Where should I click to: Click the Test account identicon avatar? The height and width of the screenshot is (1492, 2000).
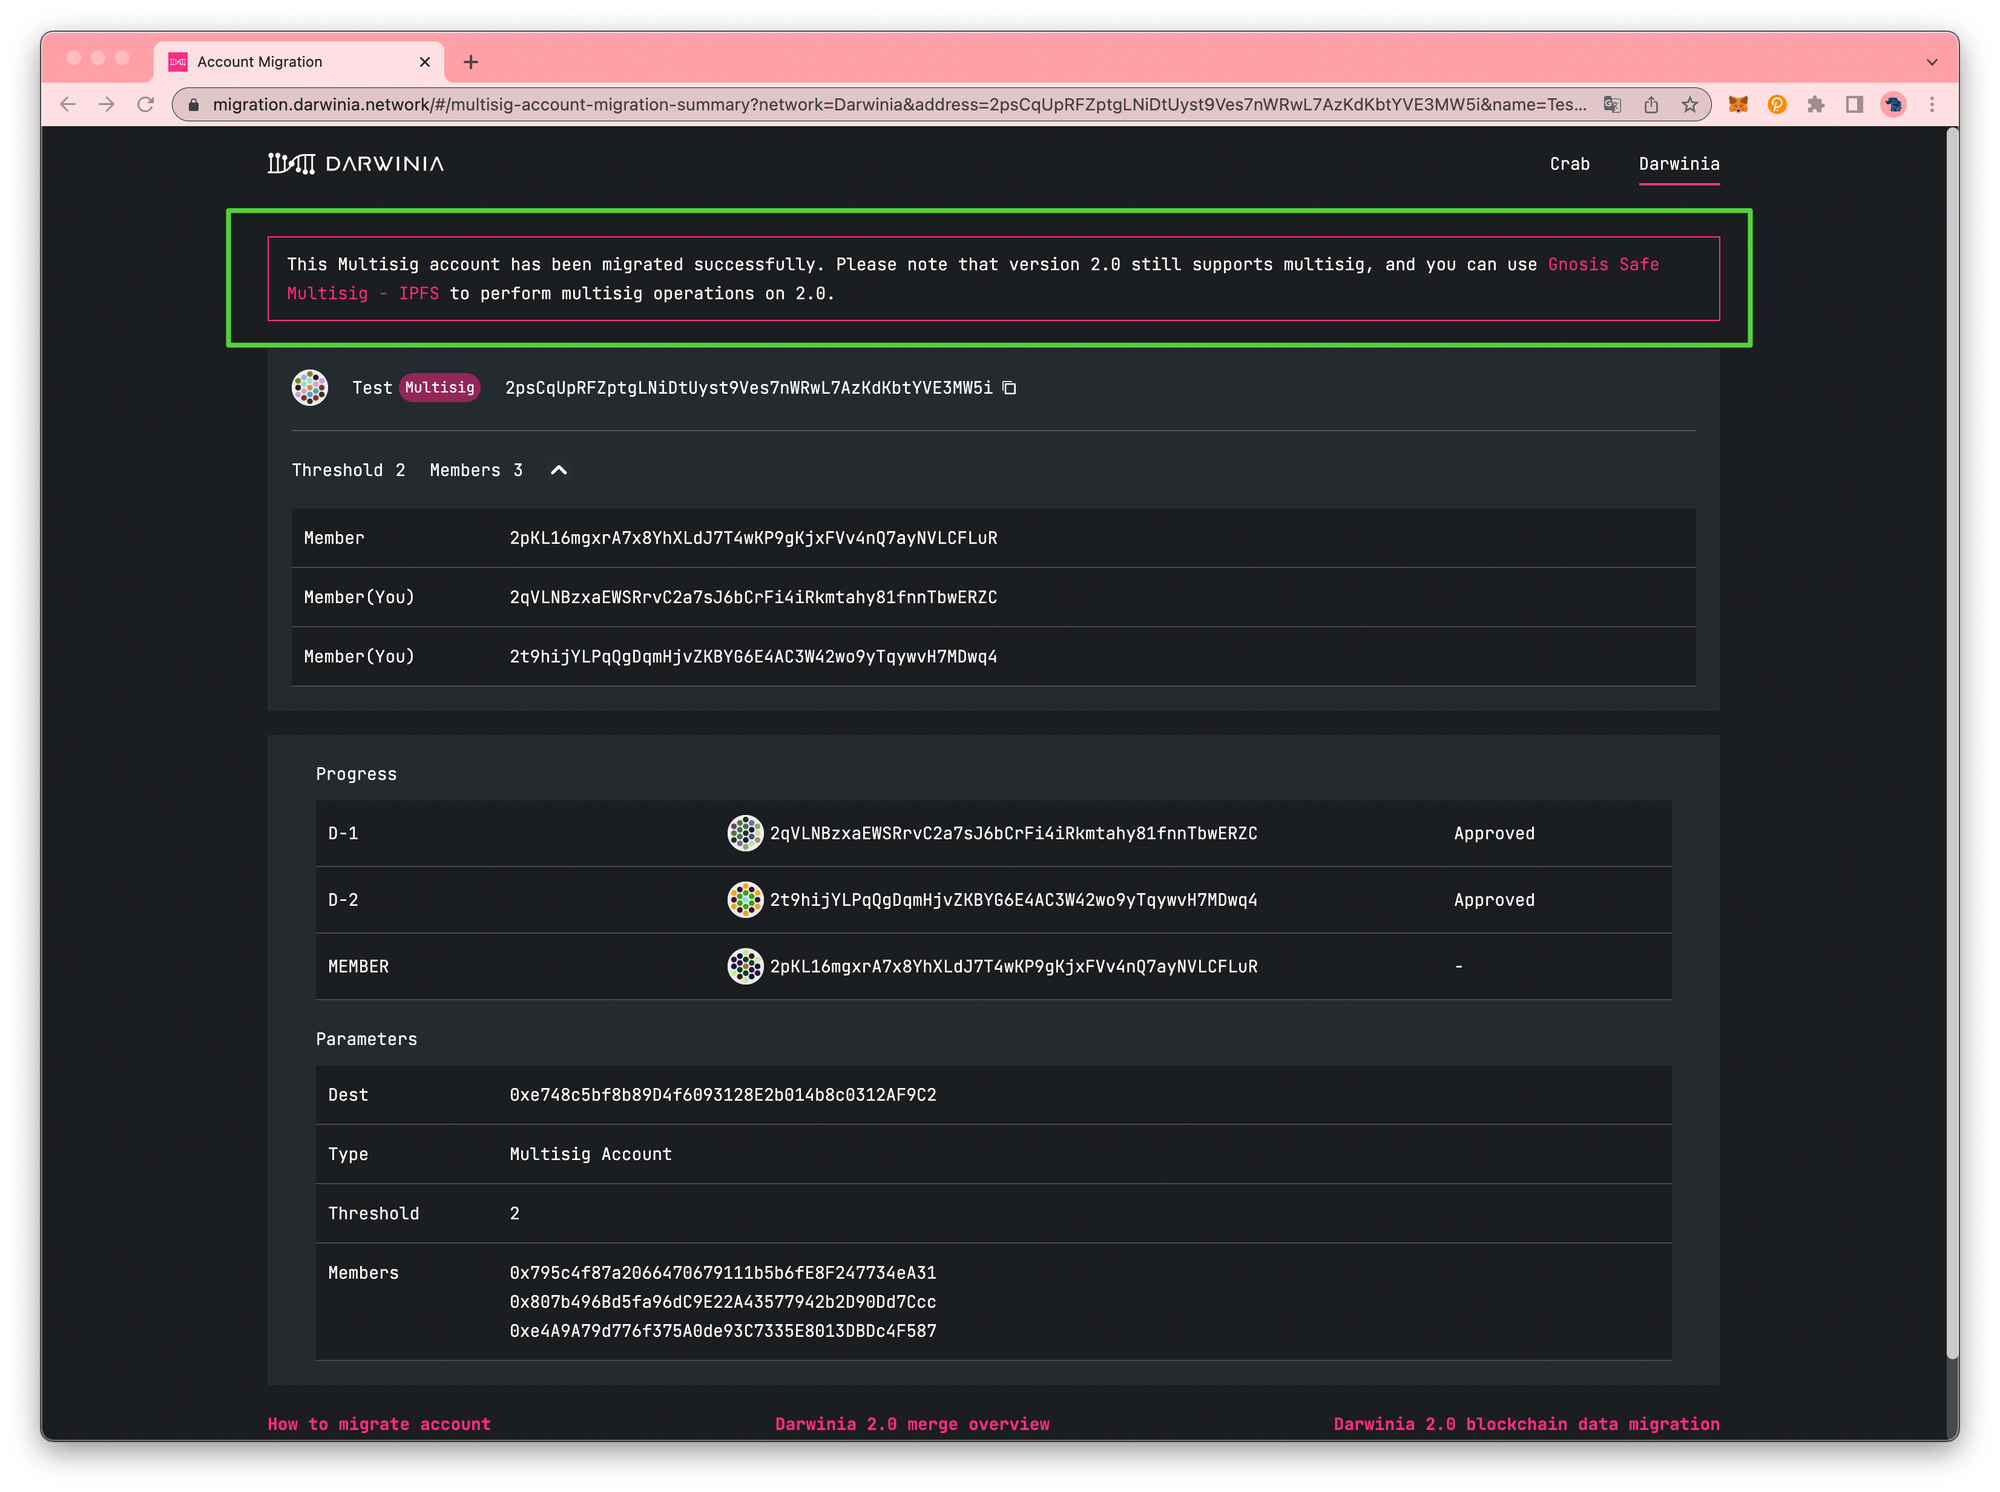[x=310, y=388]
